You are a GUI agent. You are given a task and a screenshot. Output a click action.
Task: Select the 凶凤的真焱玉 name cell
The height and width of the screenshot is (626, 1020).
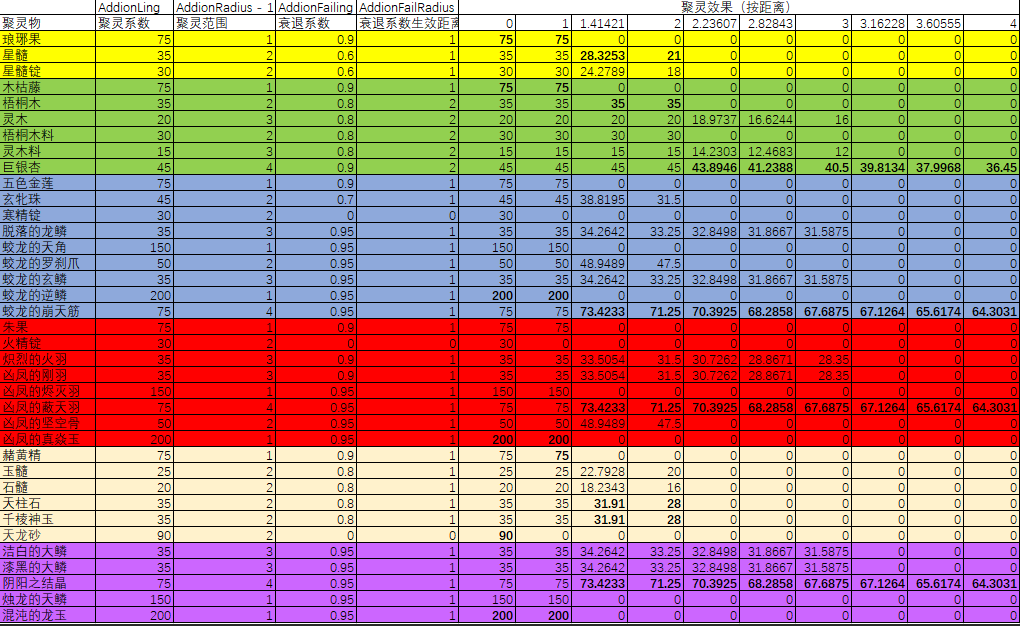(x=47, y=439)
